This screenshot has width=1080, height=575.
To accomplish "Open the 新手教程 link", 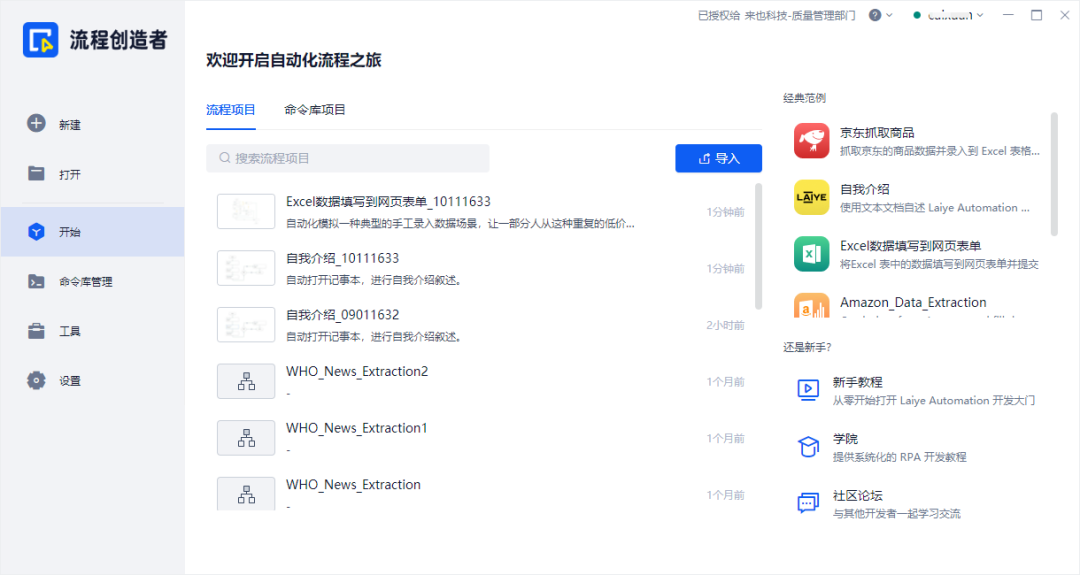I will (x=858, y=381).
